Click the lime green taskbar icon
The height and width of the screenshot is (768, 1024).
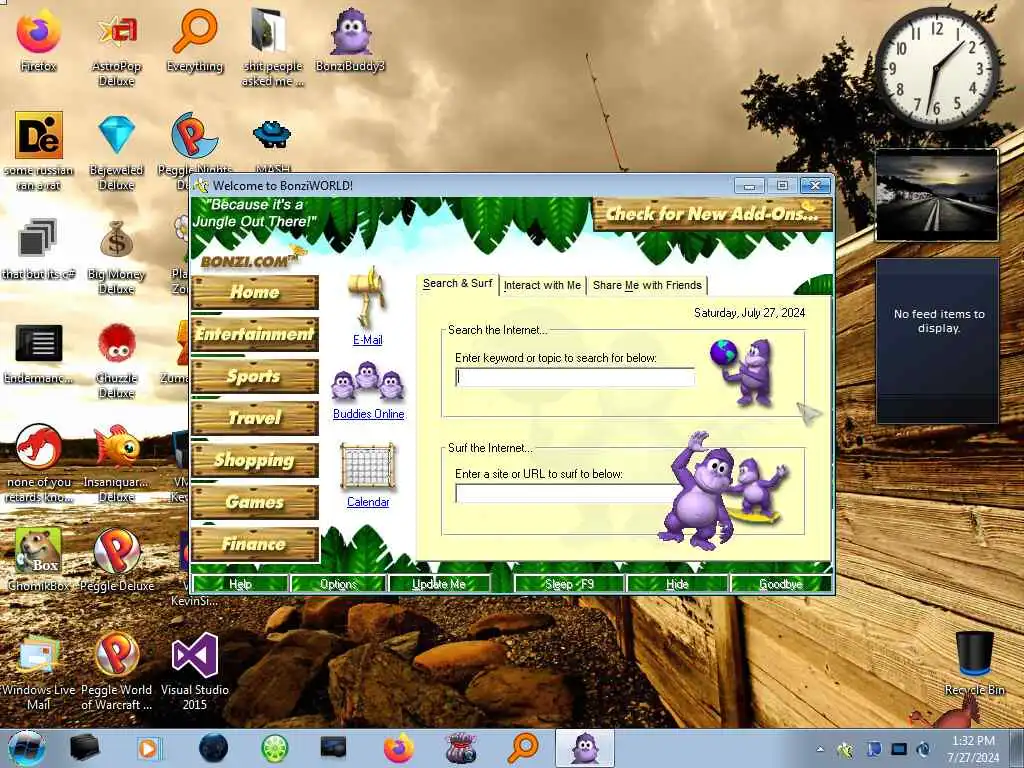tap(274, 748)
